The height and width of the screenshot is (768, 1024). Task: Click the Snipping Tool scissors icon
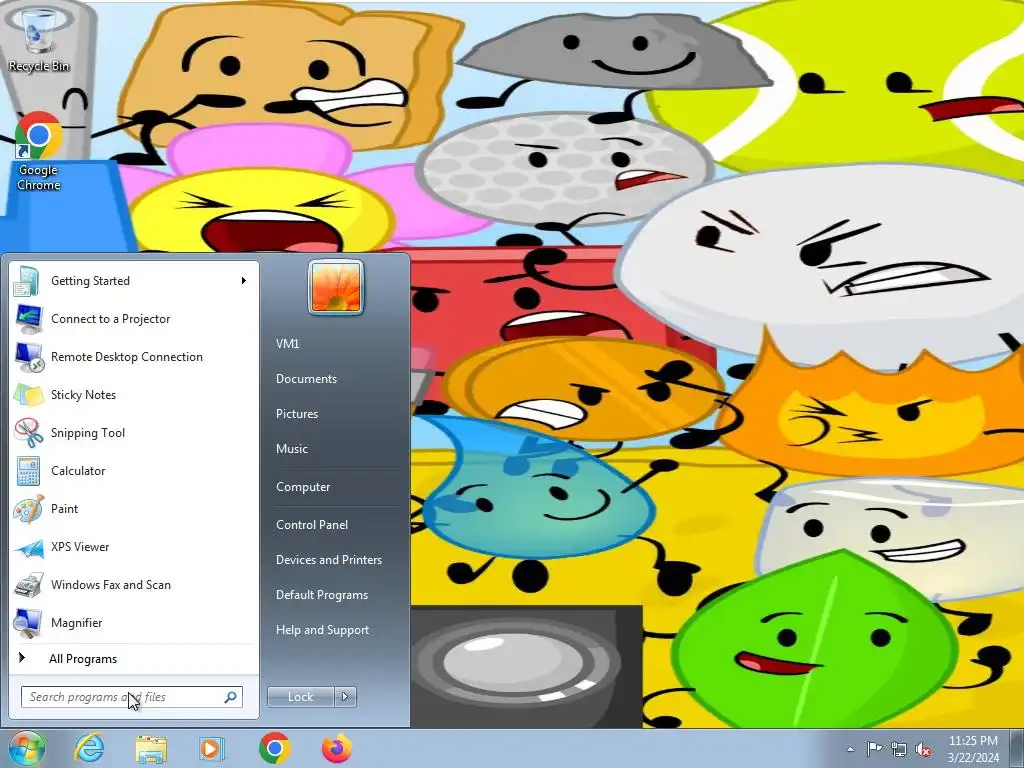(x=28, y=432)
